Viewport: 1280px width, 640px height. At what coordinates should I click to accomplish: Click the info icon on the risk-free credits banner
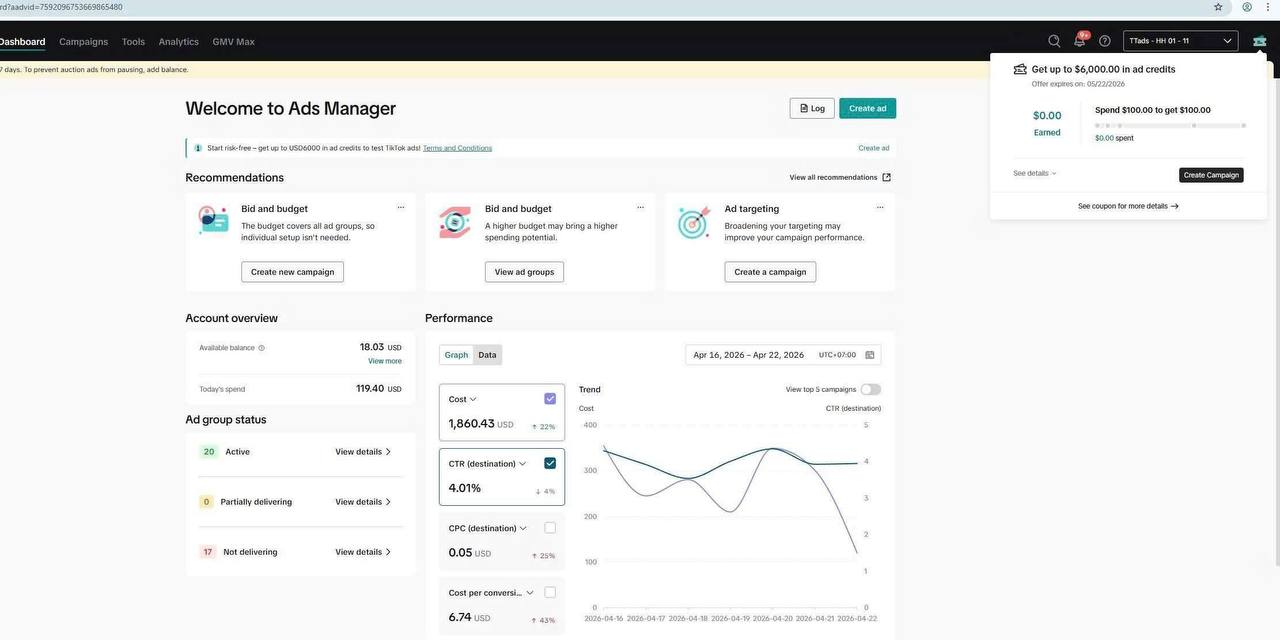point(198,148)
